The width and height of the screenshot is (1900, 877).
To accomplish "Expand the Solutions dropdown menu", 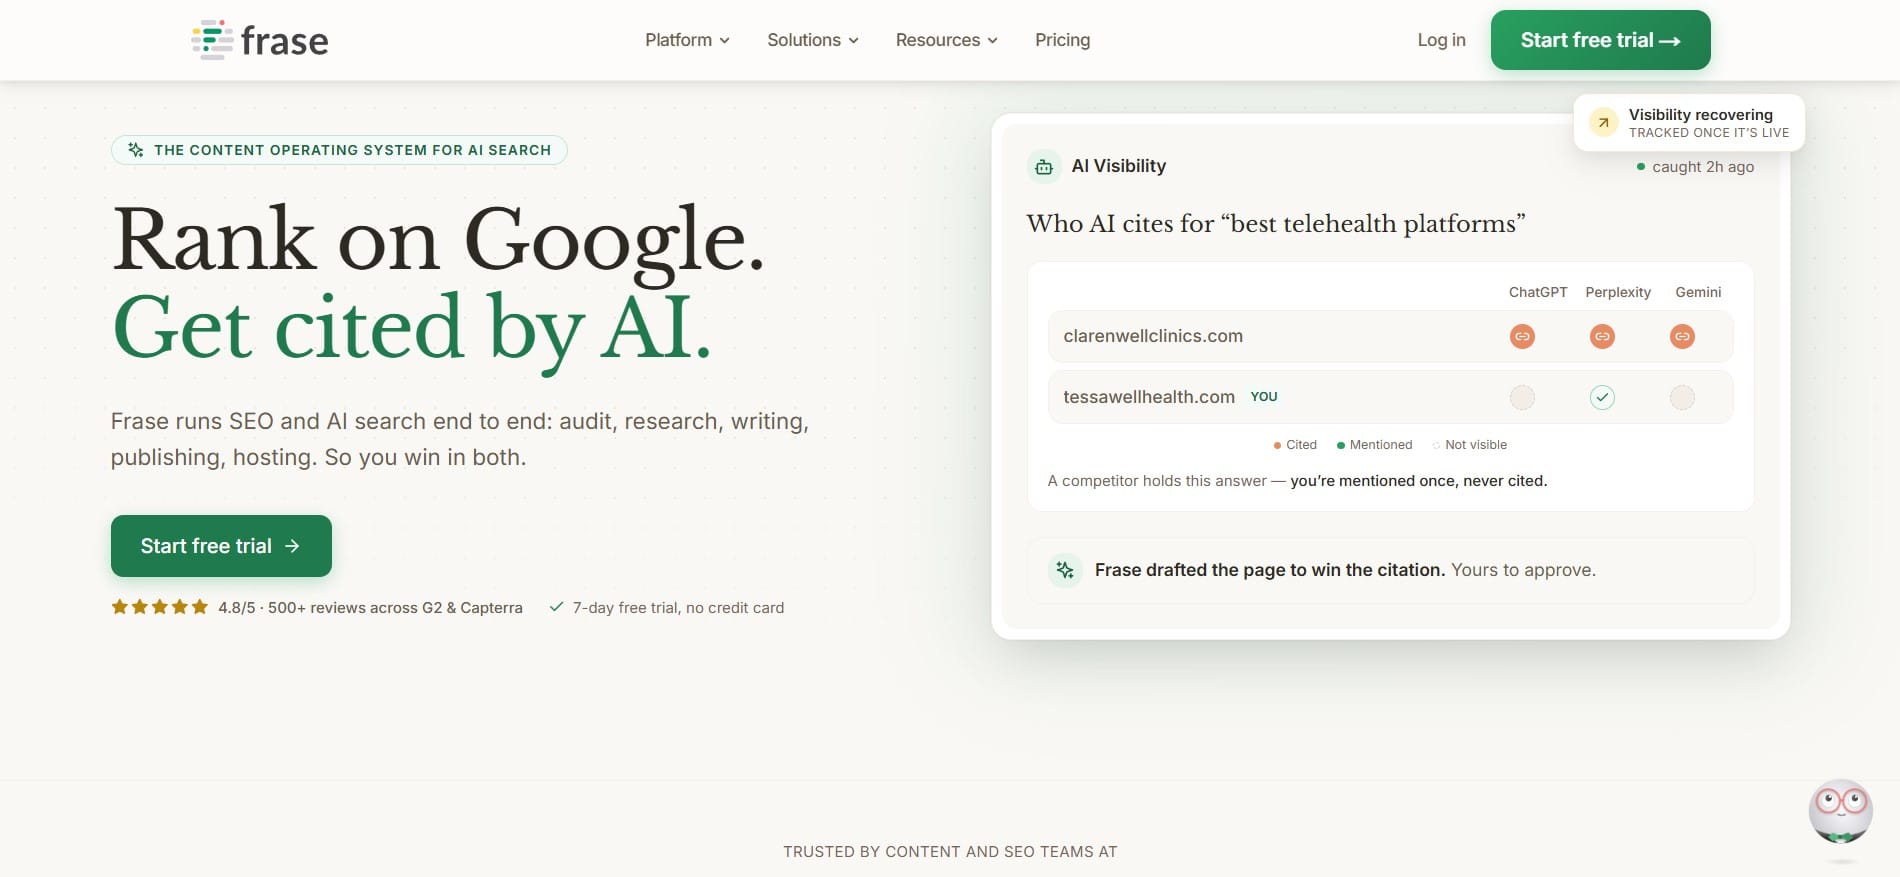I will tap(813, 40).
